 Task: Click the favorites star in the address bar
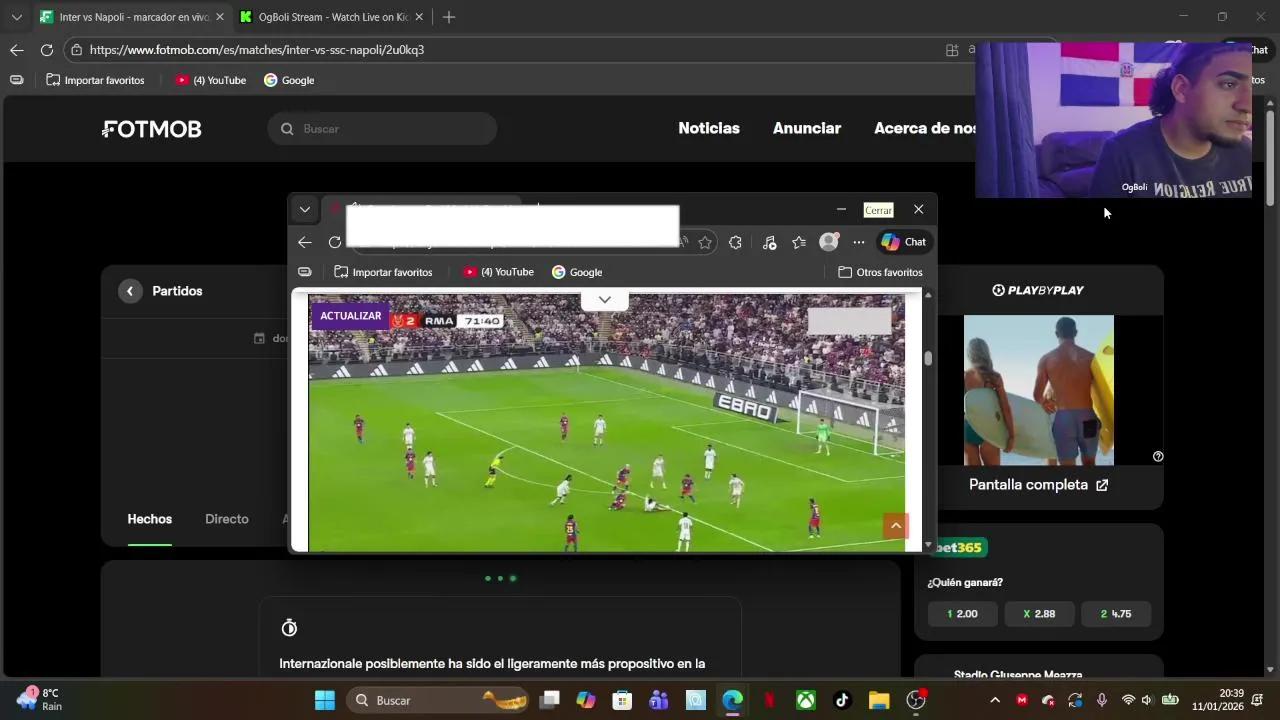tap(705, 242)
